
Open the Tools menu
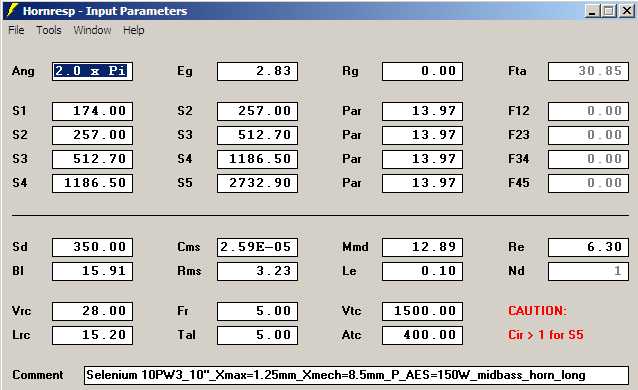pyautogui.click(x=49, y=30)
